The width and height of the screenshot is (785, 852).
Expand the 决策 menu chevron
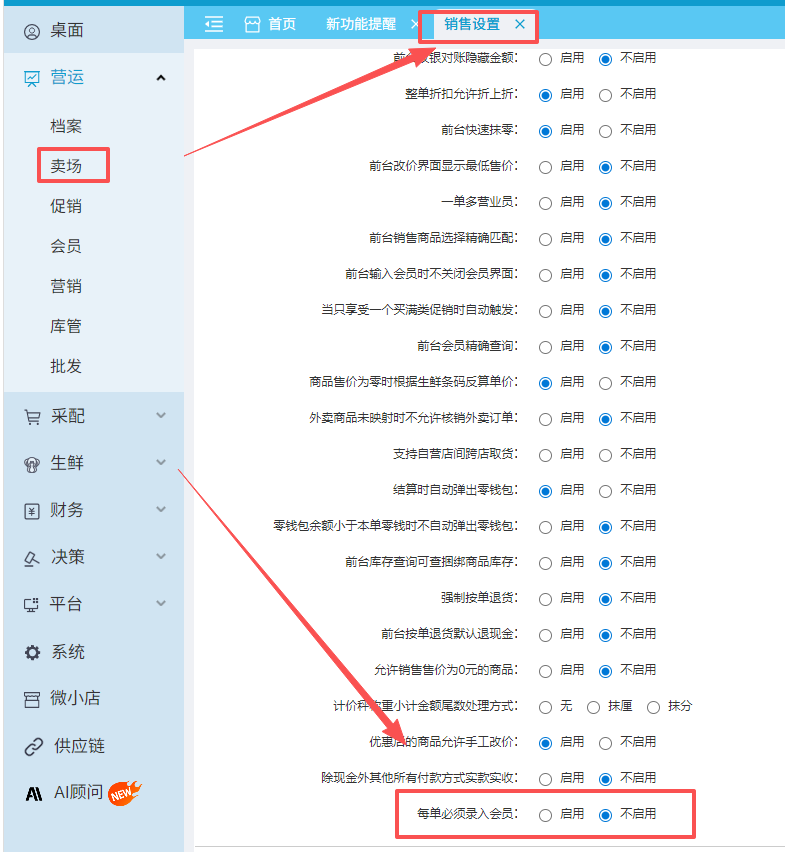[161, 556]
